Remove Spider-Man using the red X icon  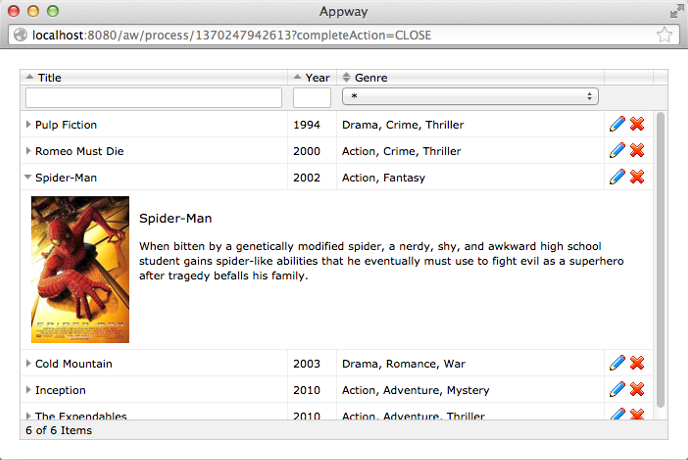click(637, 177)
